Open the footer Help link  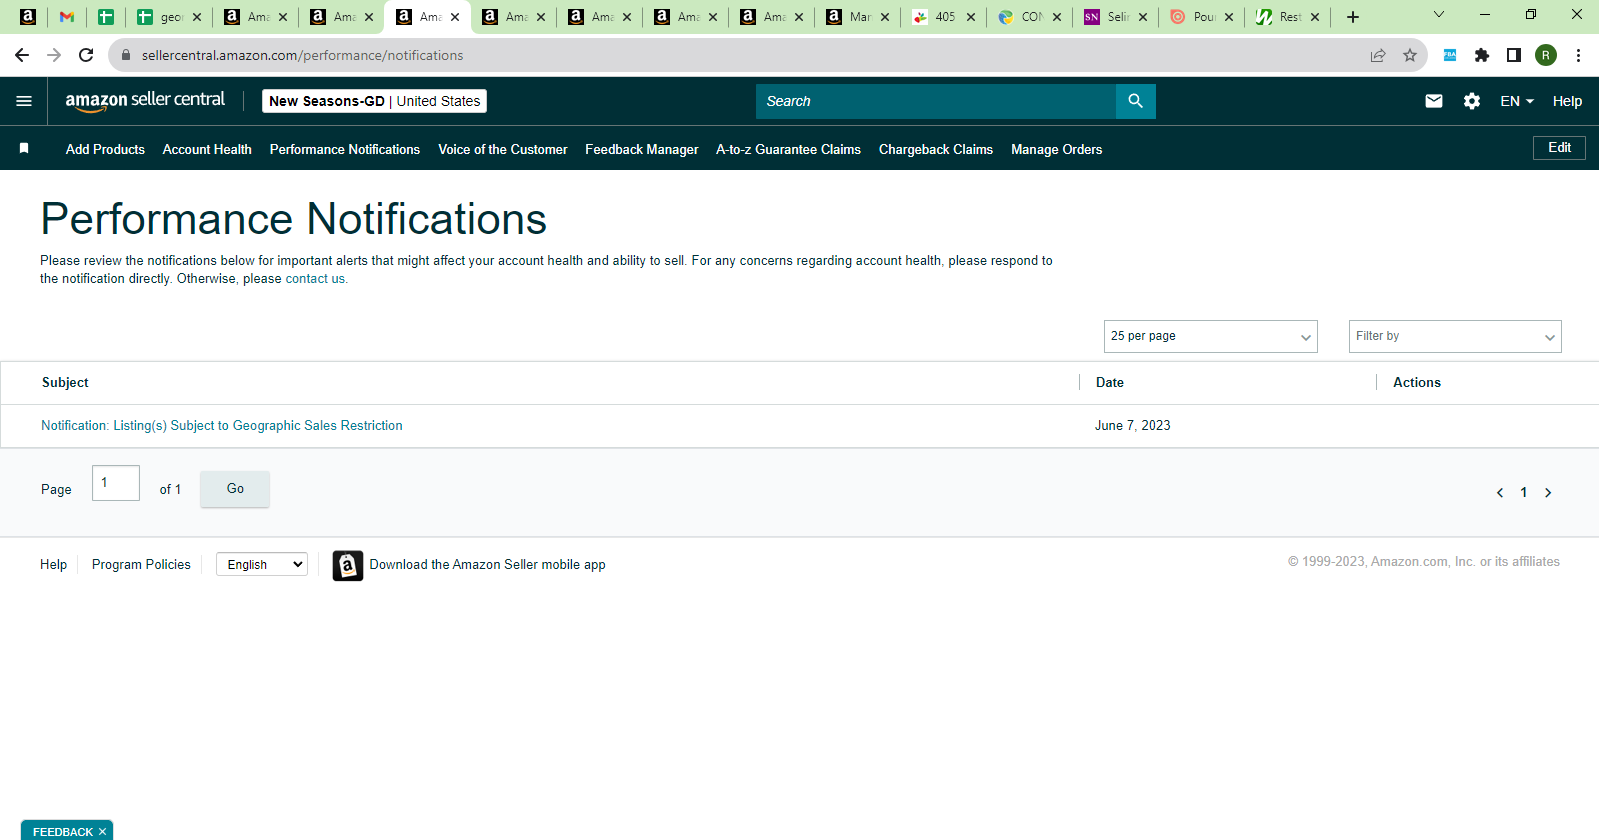(x=54, y=565)
